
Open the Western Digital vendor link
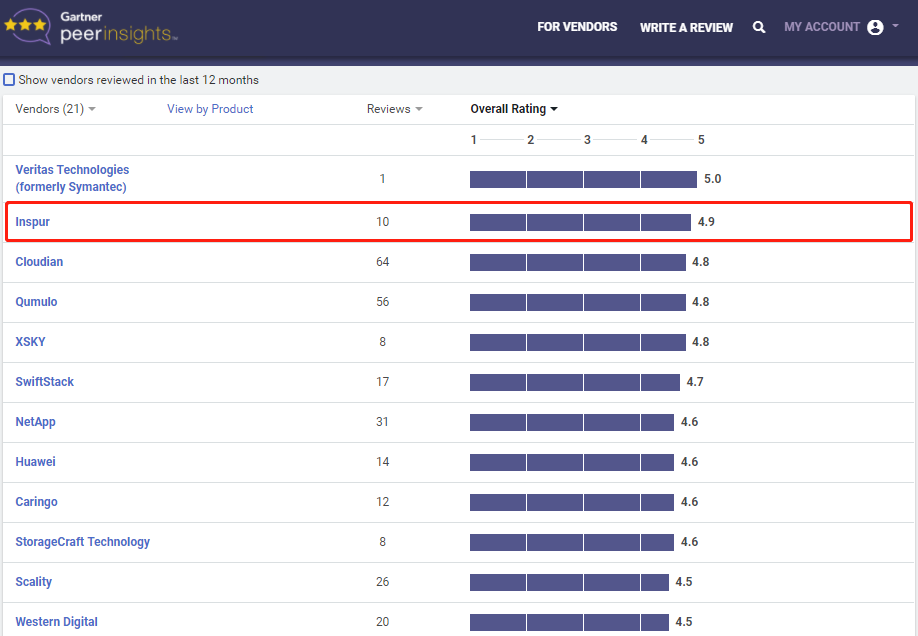(x=56, y=622)
